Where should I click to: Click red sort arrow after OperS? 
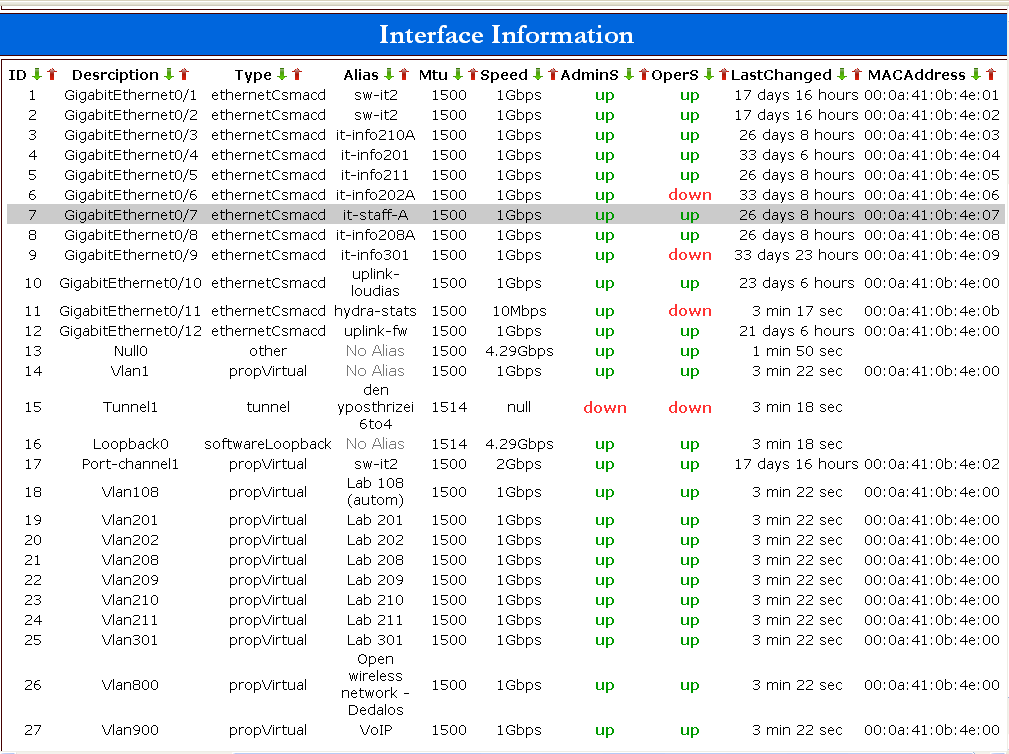[724, 75]
